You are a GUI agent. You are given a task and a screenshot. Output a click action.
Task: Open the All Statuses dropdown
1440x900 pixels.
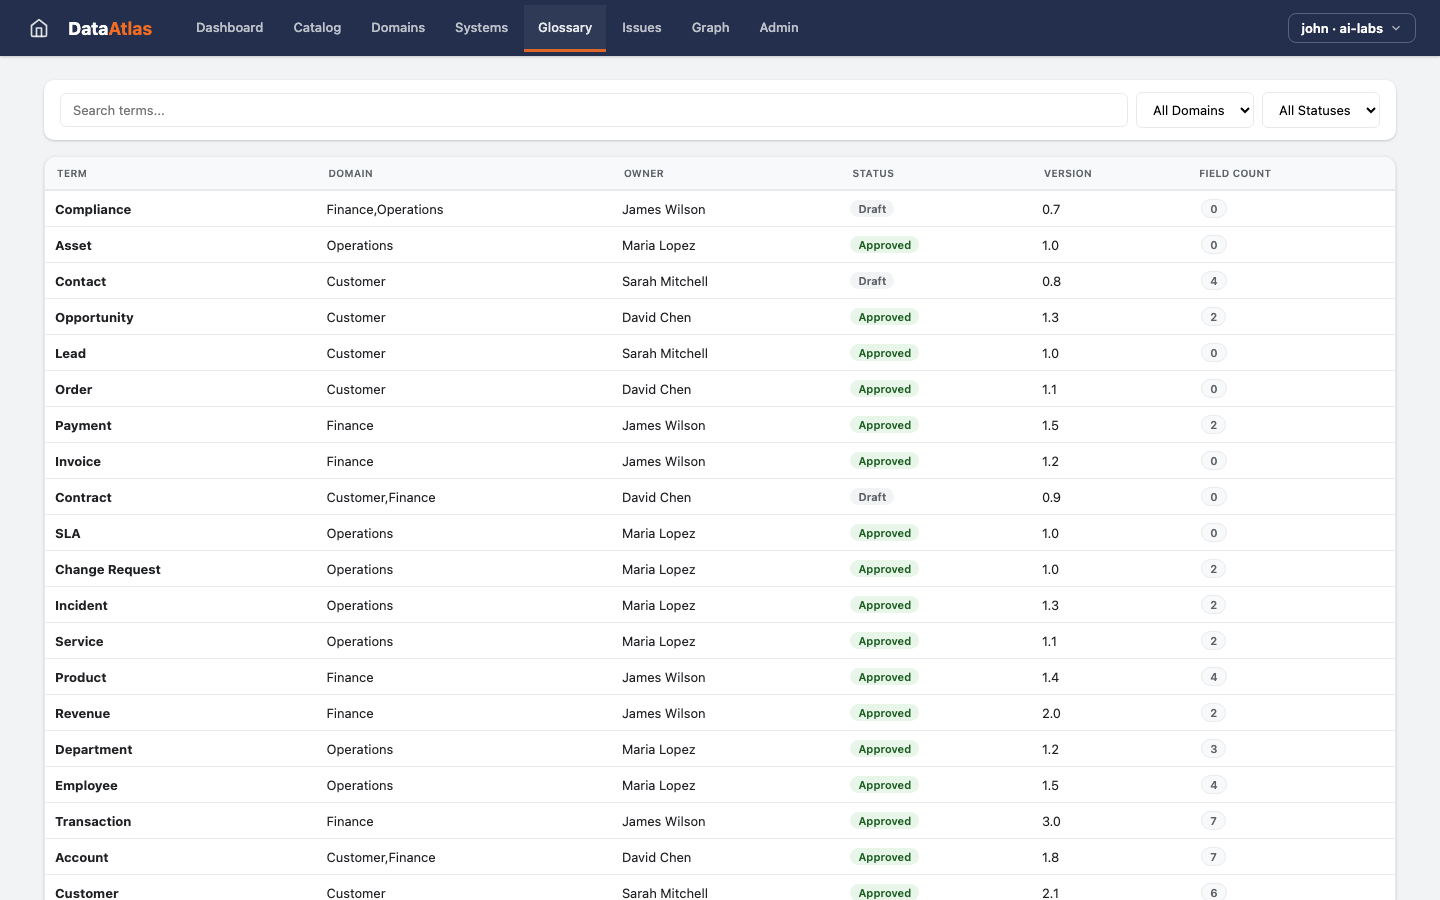tap(1321, 110)
